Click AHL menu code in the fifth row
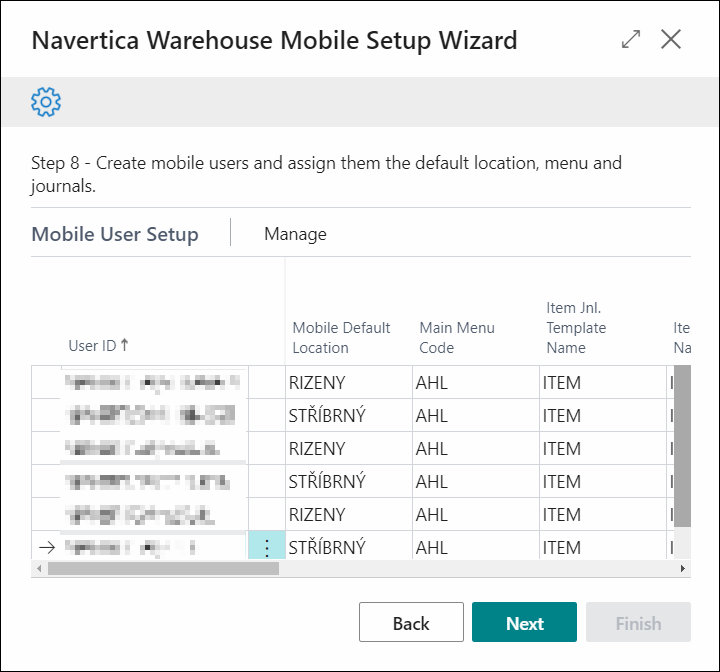720x672 pixels. point(476,514)
